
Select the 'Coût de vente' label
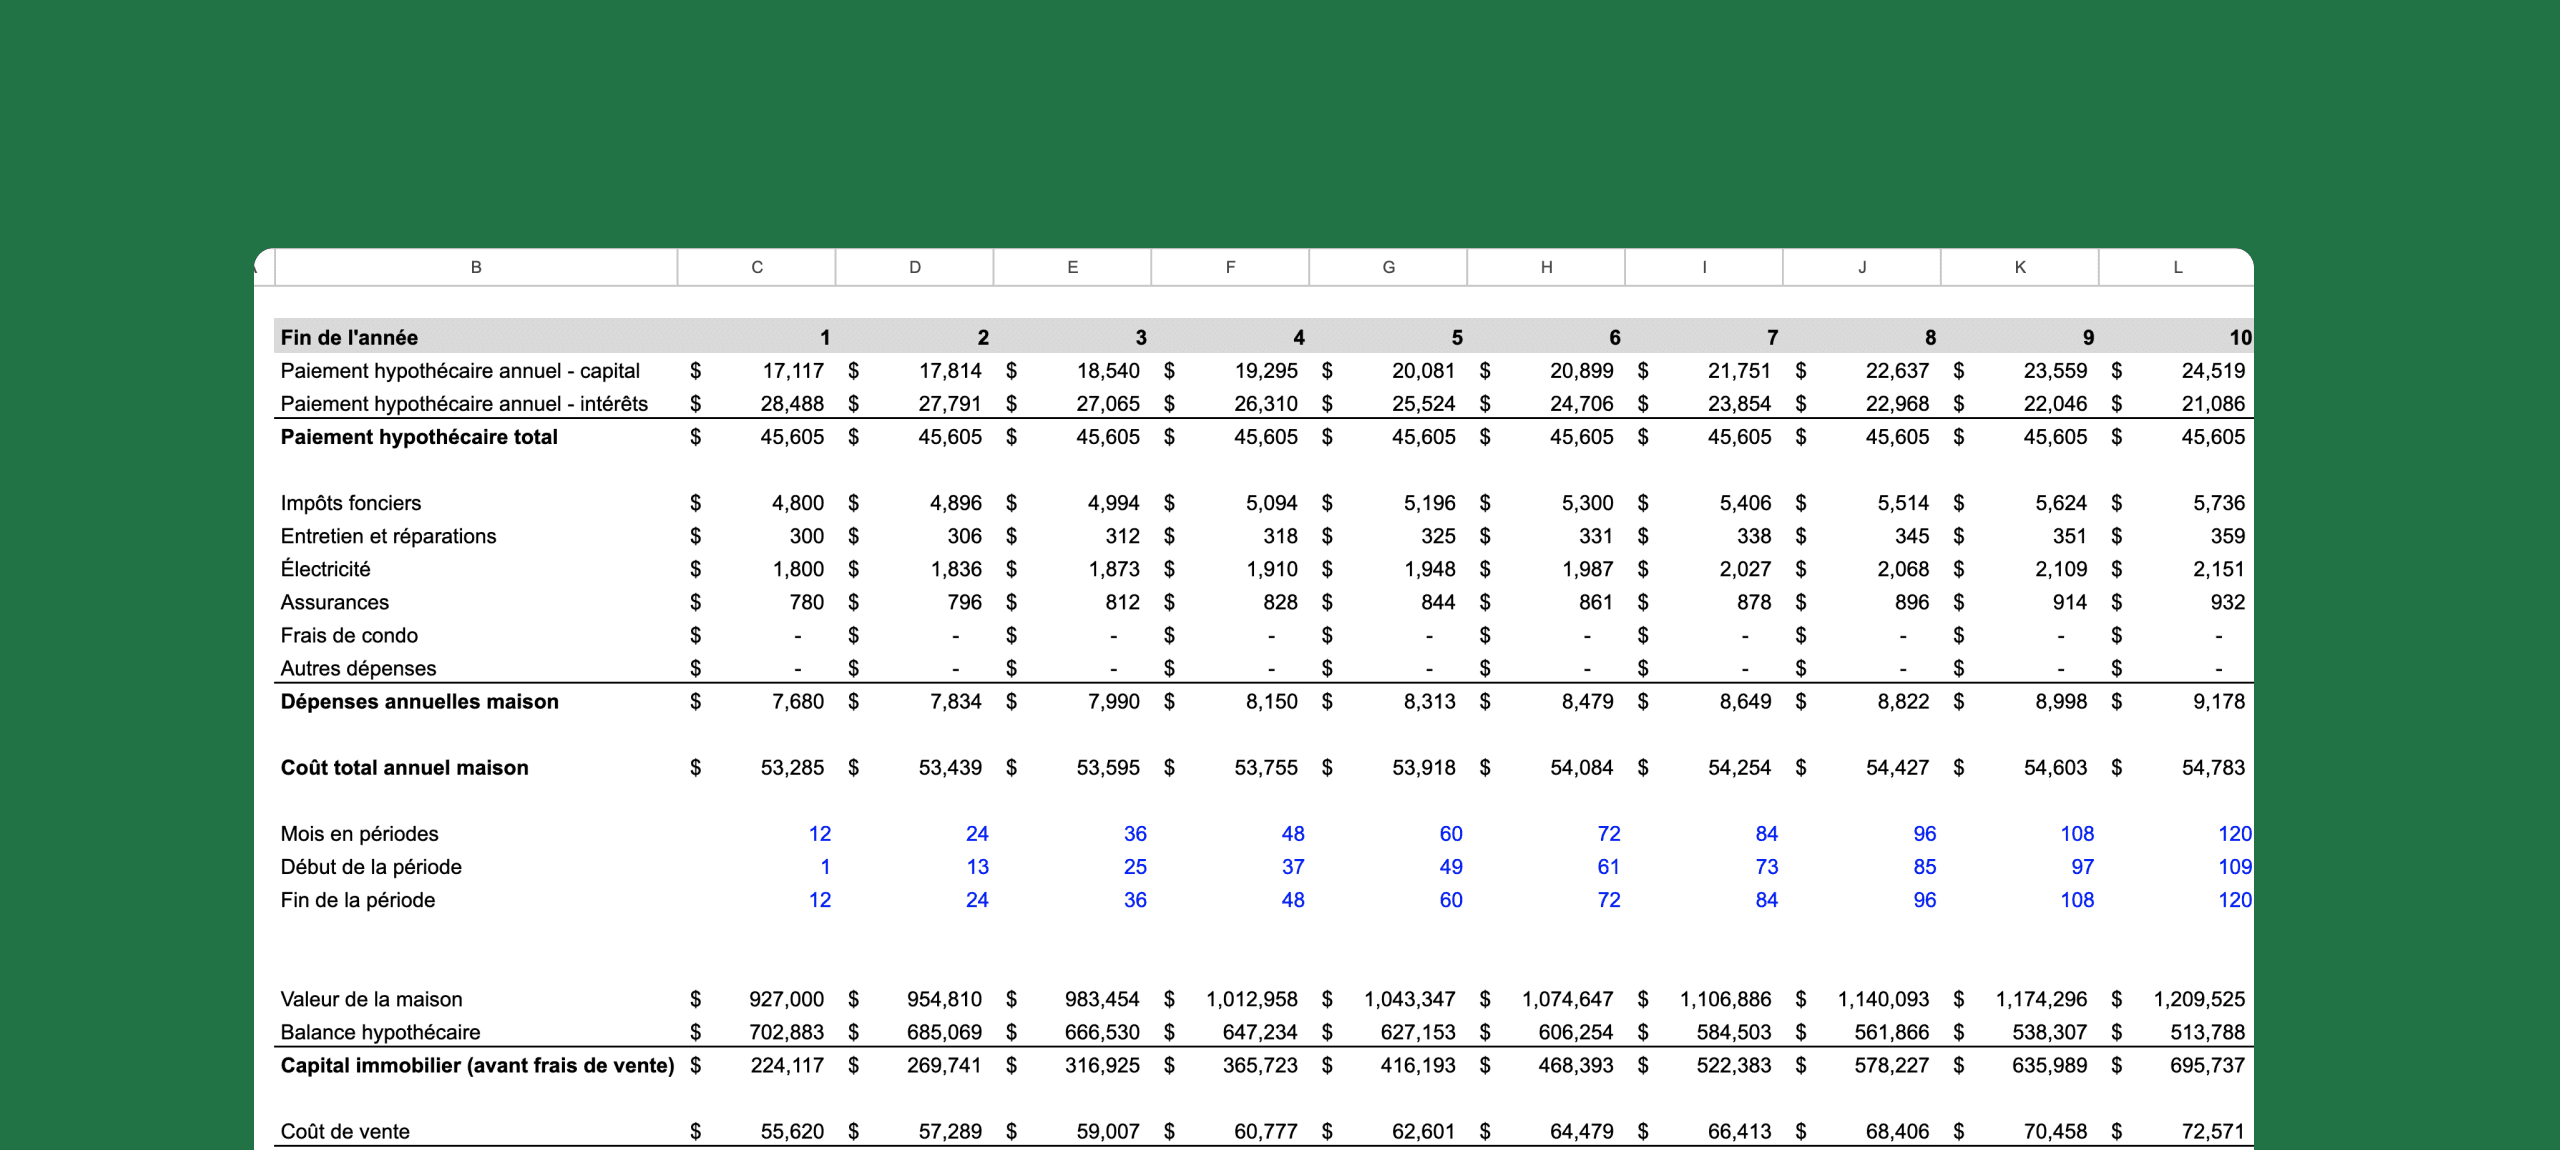click(345, 1131)
